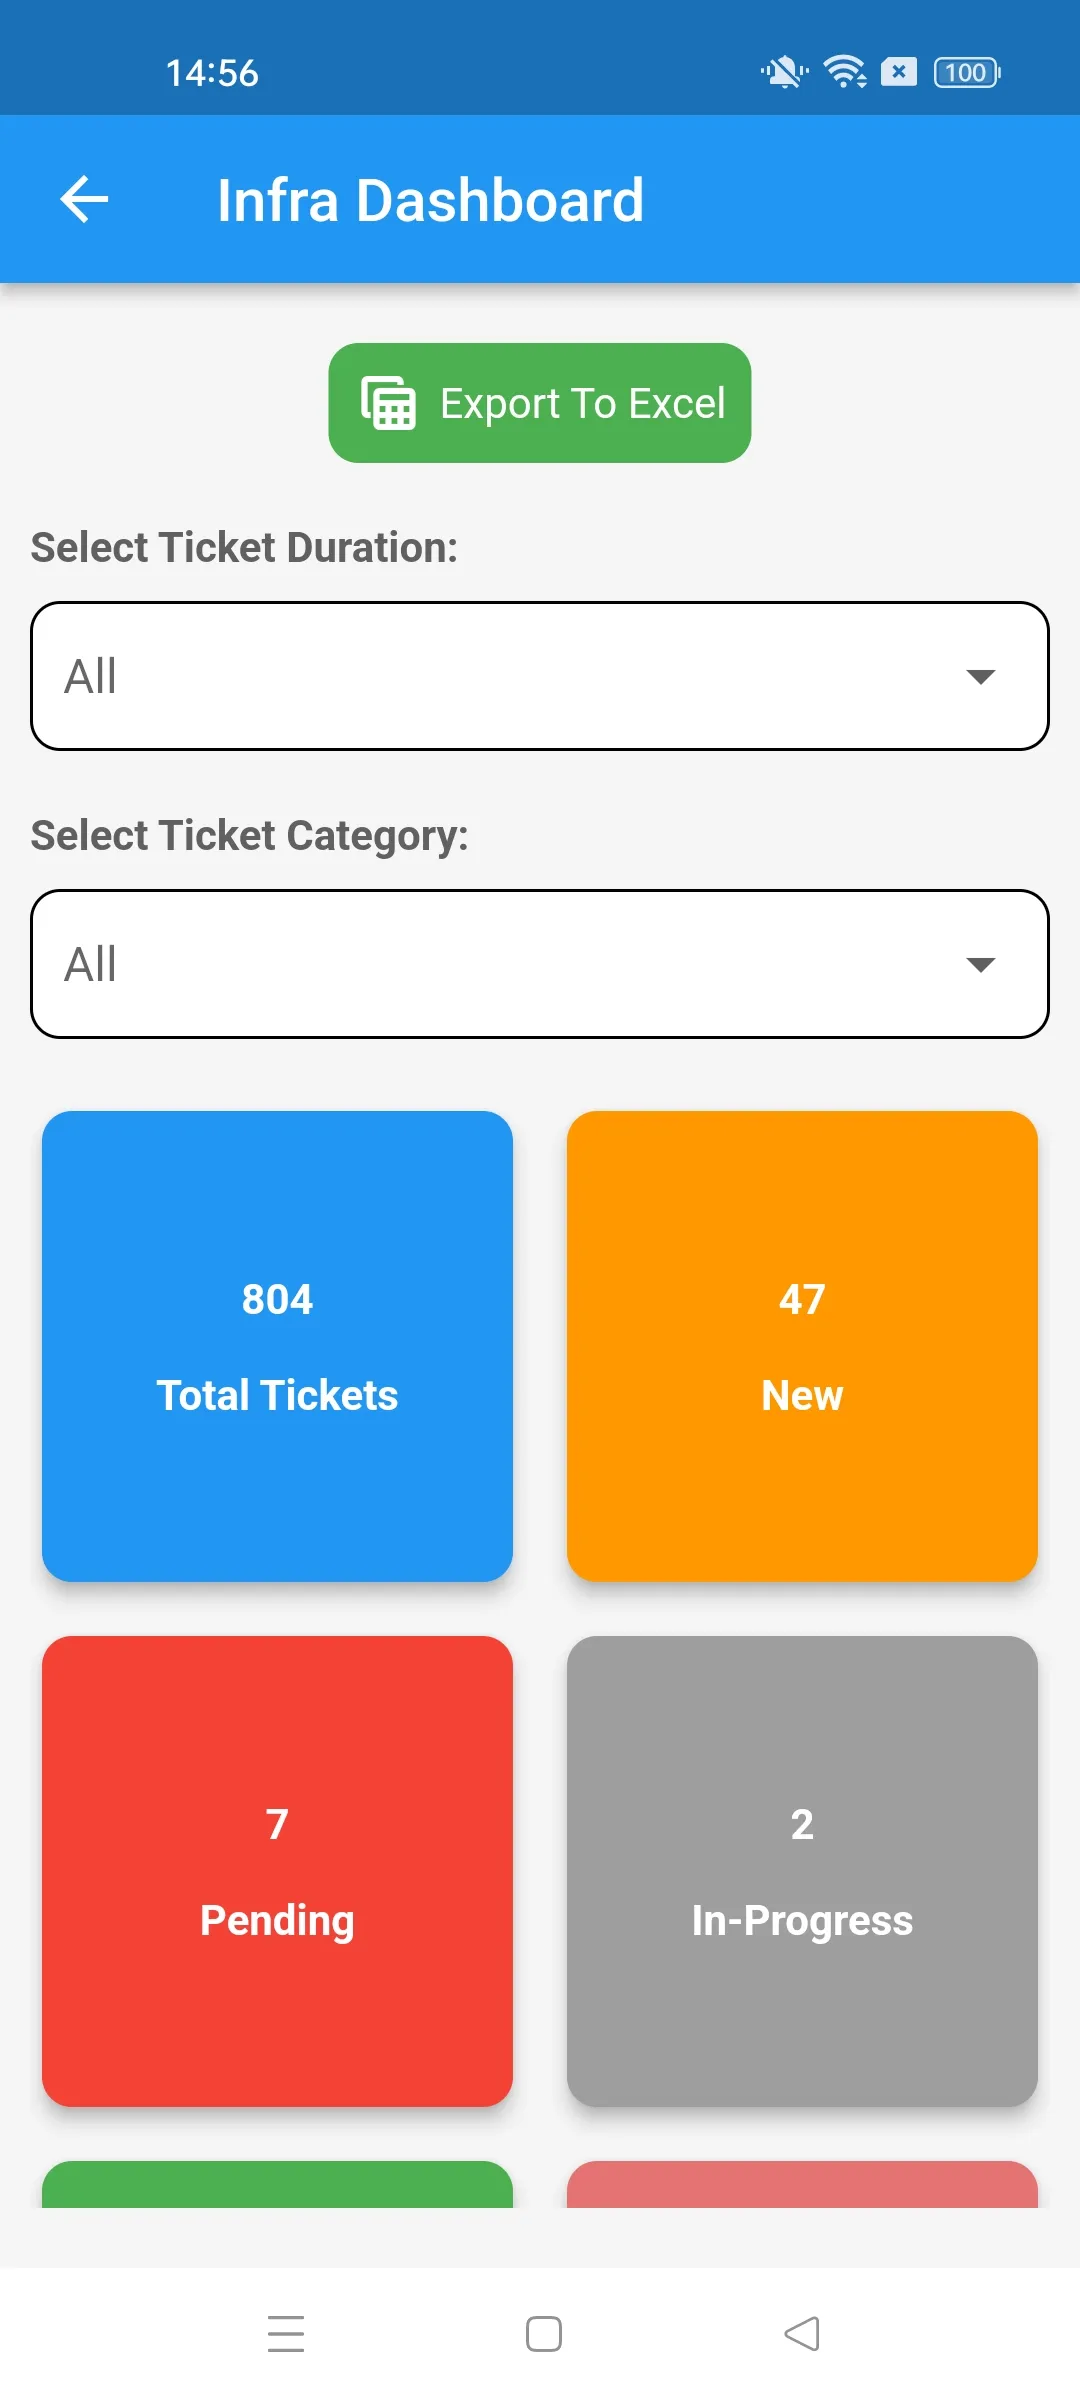Open the Ticket Duration dropdown

tap(540, 676)
